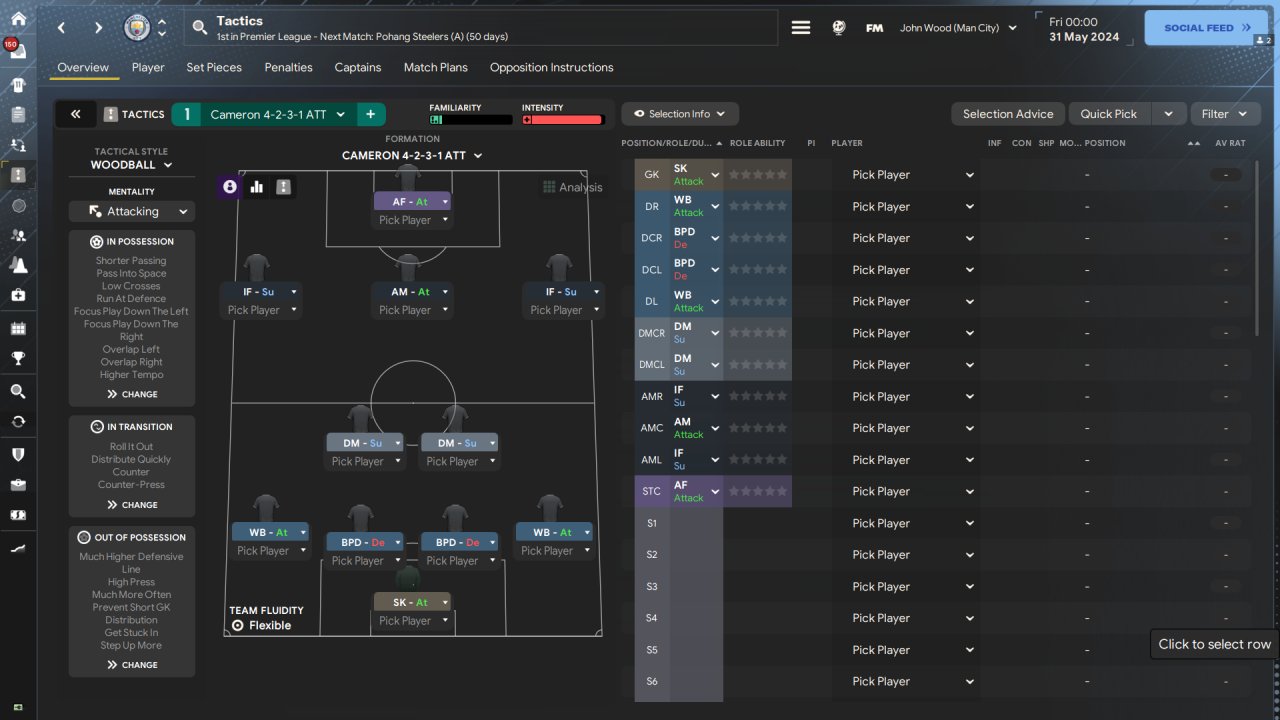
Task: Open the sidebar icon below the Squad shirt
Action: 18,115
